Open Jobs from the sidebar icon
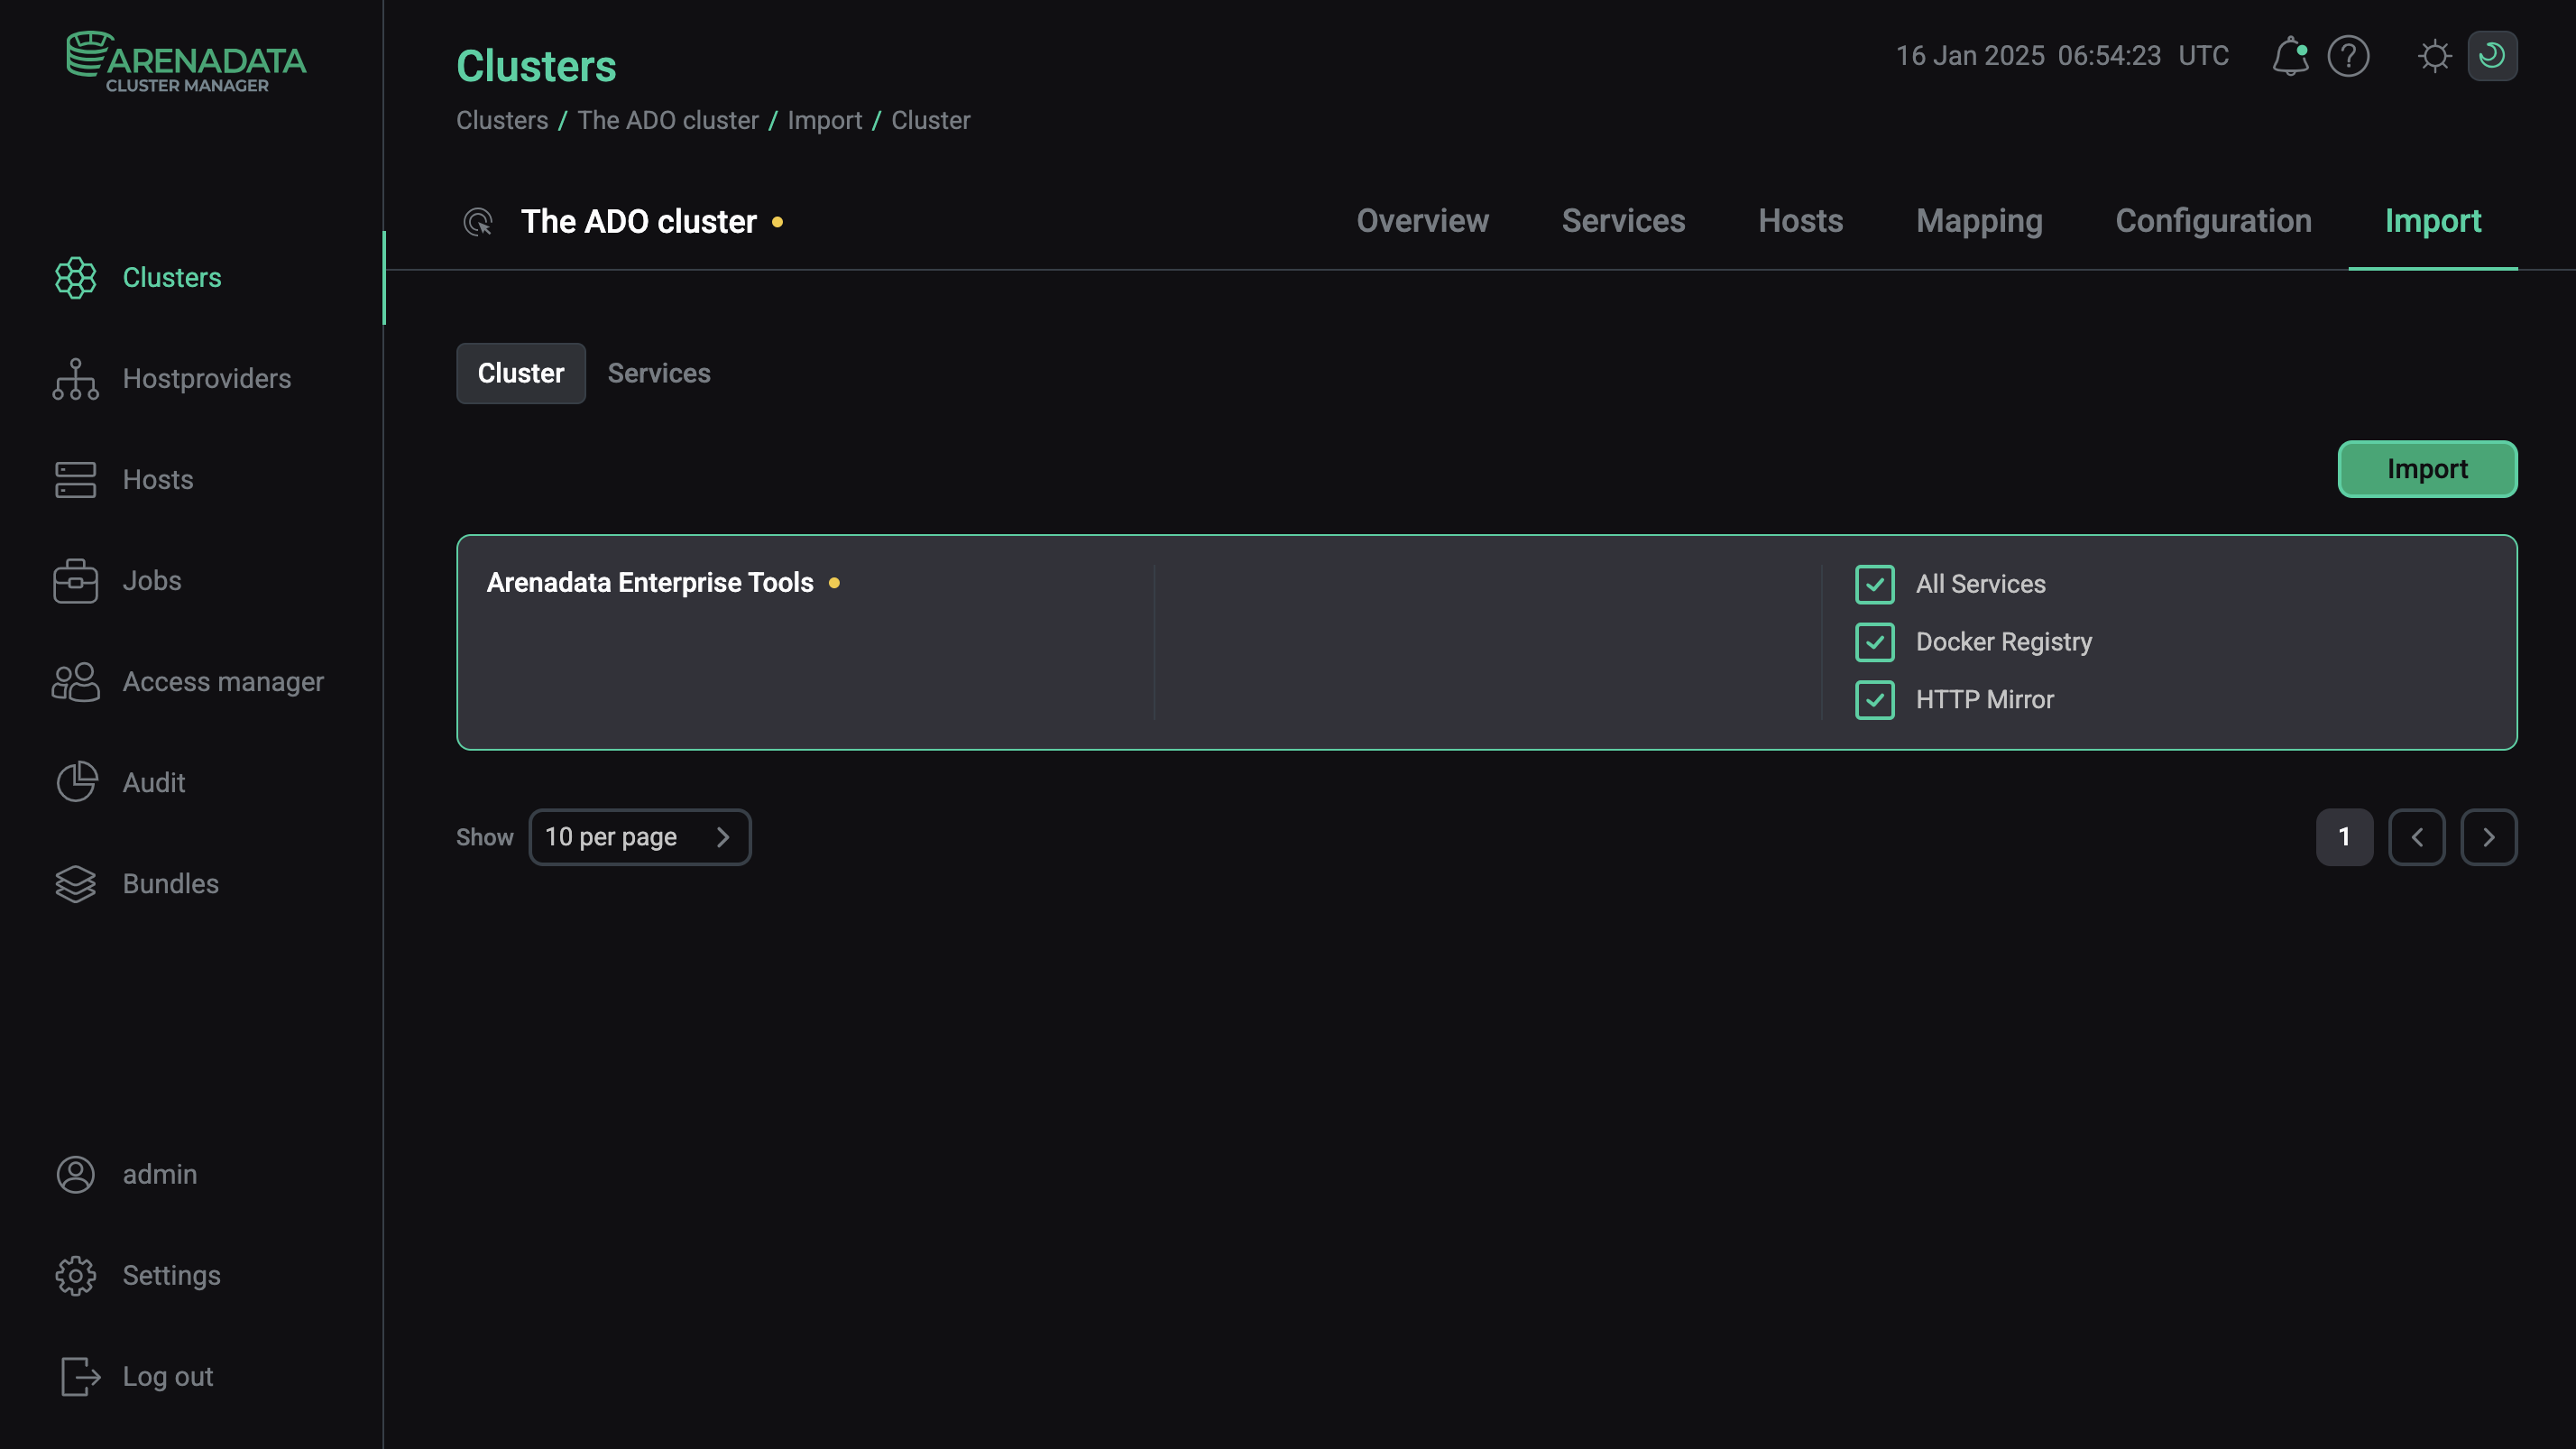This screenshot has width=2576, height=1449. (75, 580)
